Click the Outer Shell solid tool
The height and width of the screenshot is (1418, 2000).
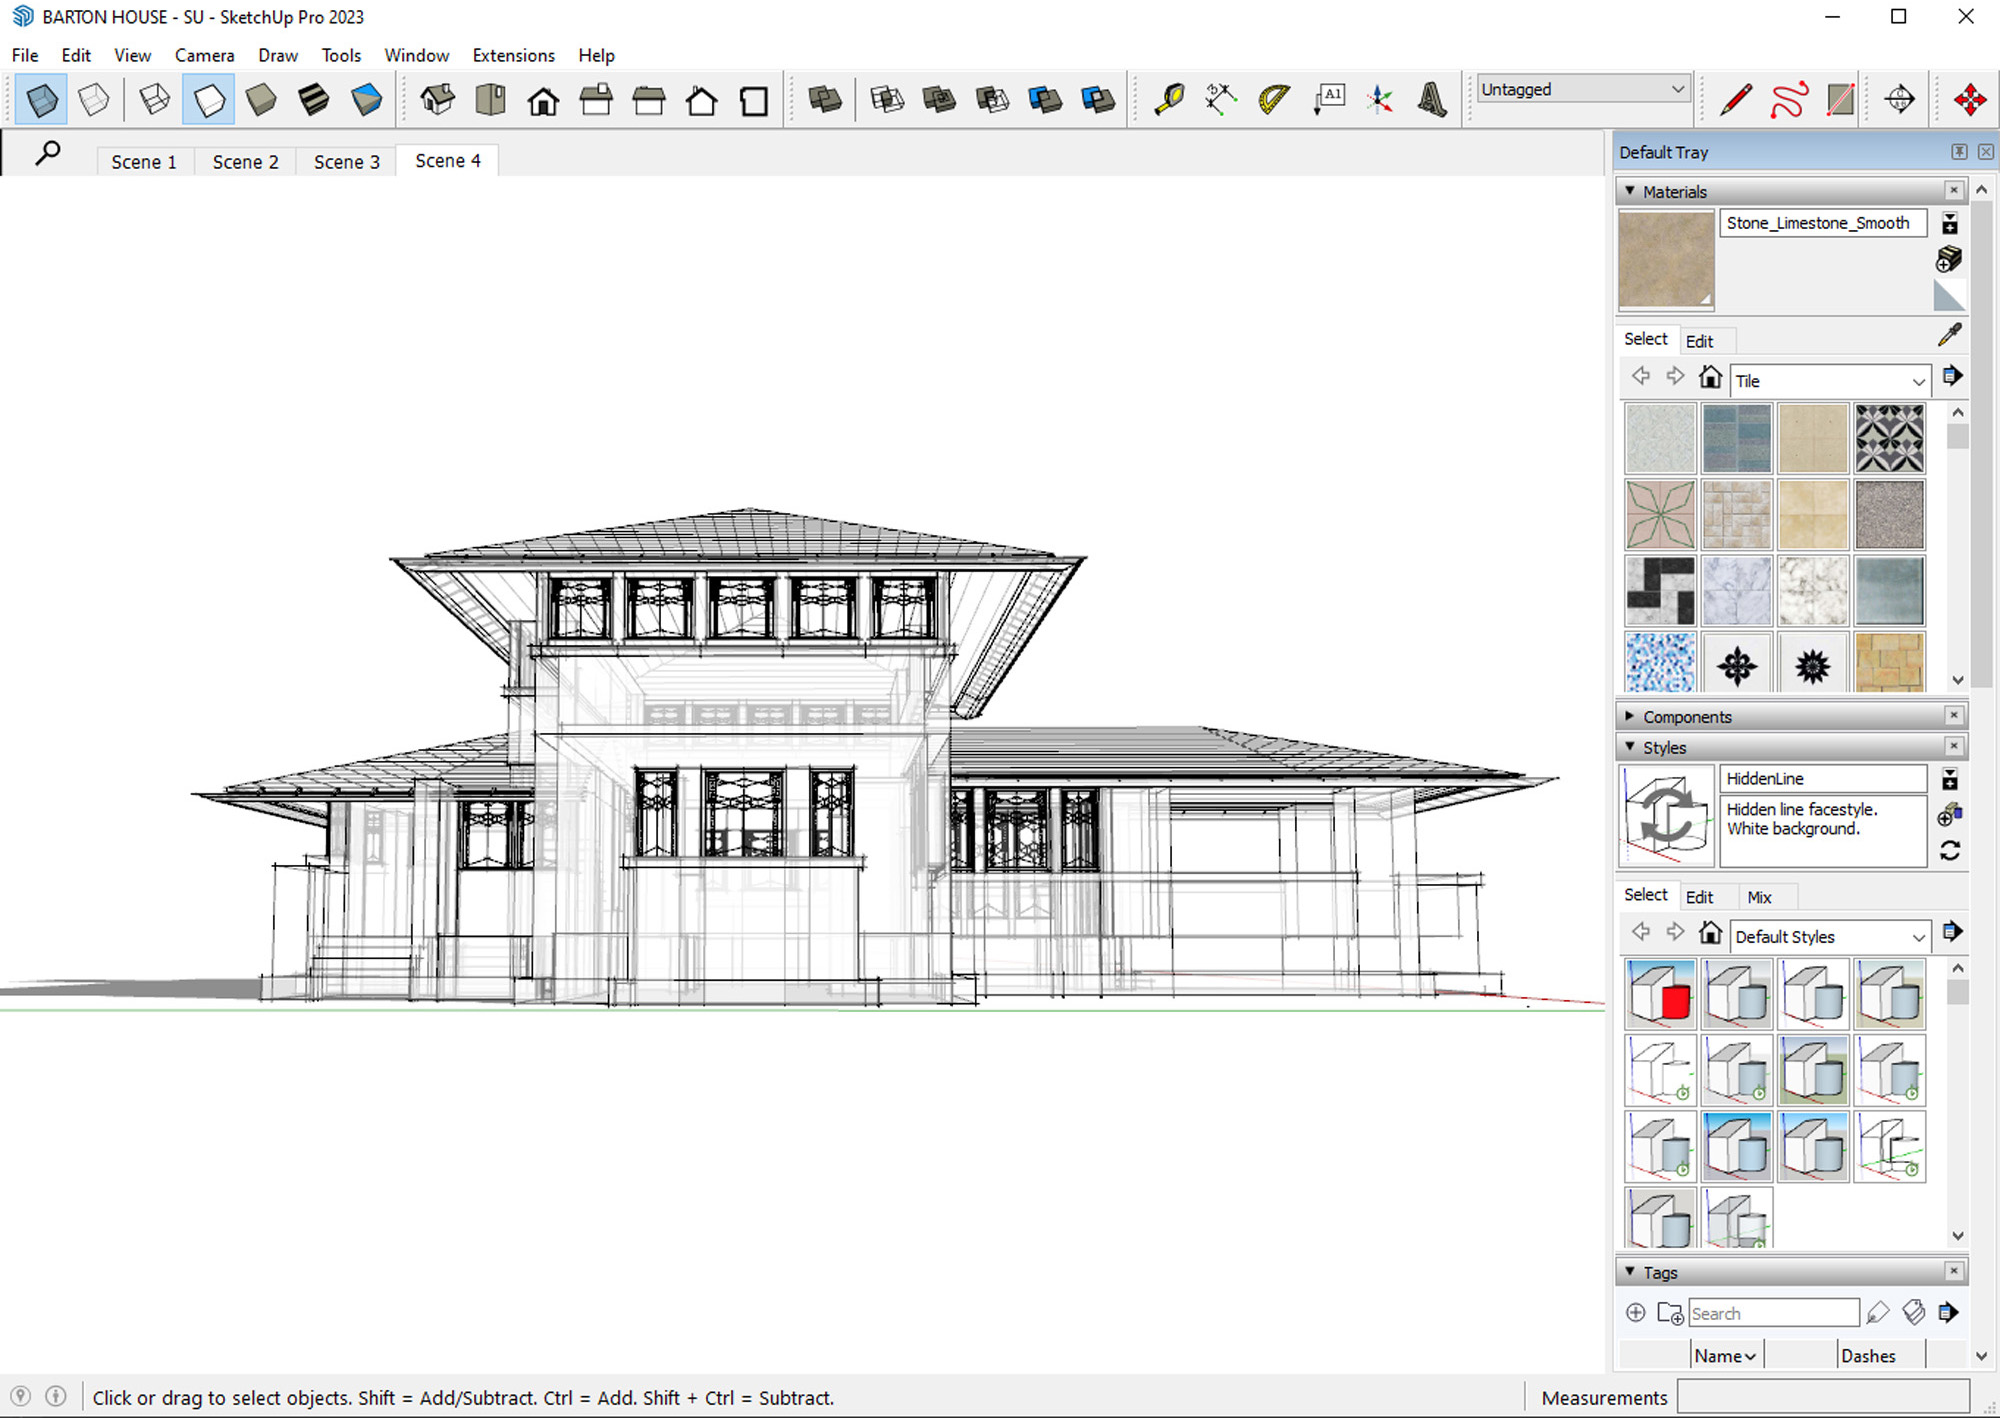(825, 99)
